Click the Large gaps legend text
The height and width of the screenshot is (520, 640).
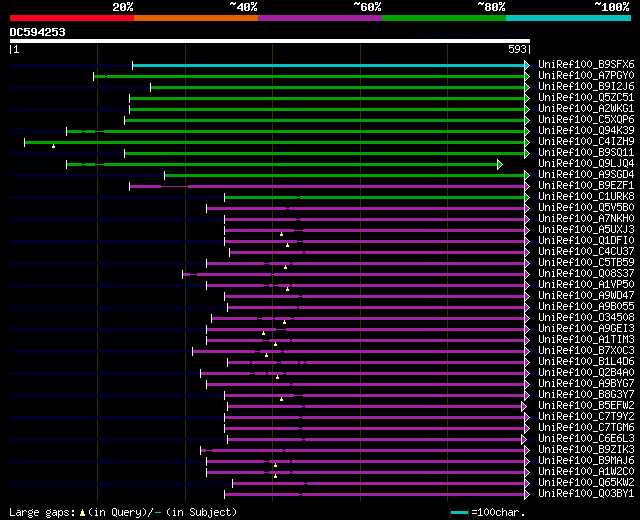point(42,513)
